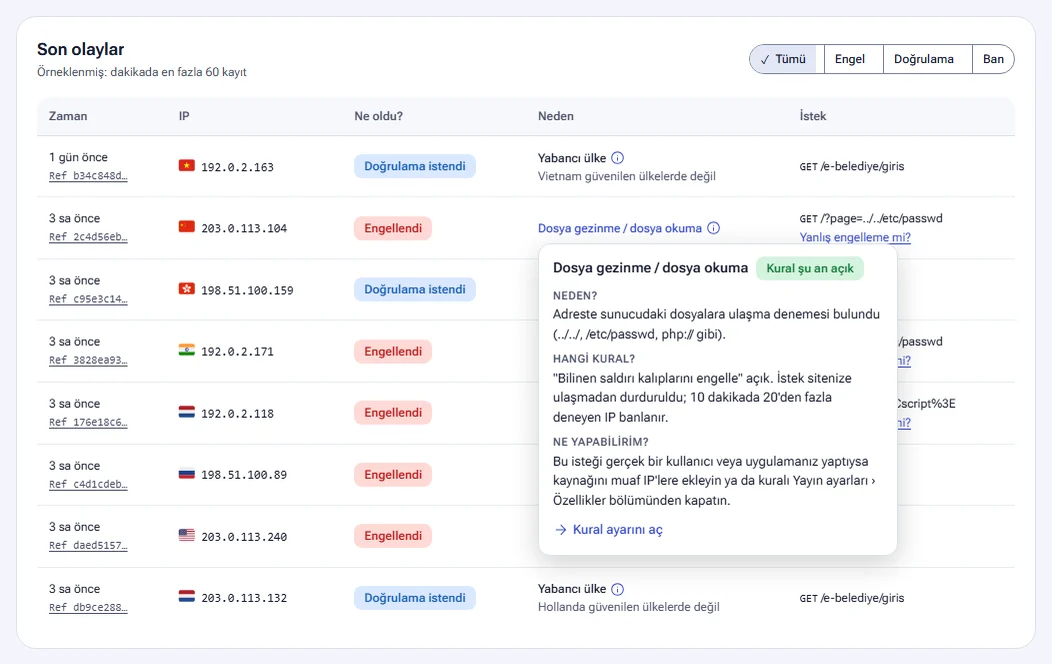Open Ref db9ce288 reference link
The image size is (1052, 664).
(88, 607)
